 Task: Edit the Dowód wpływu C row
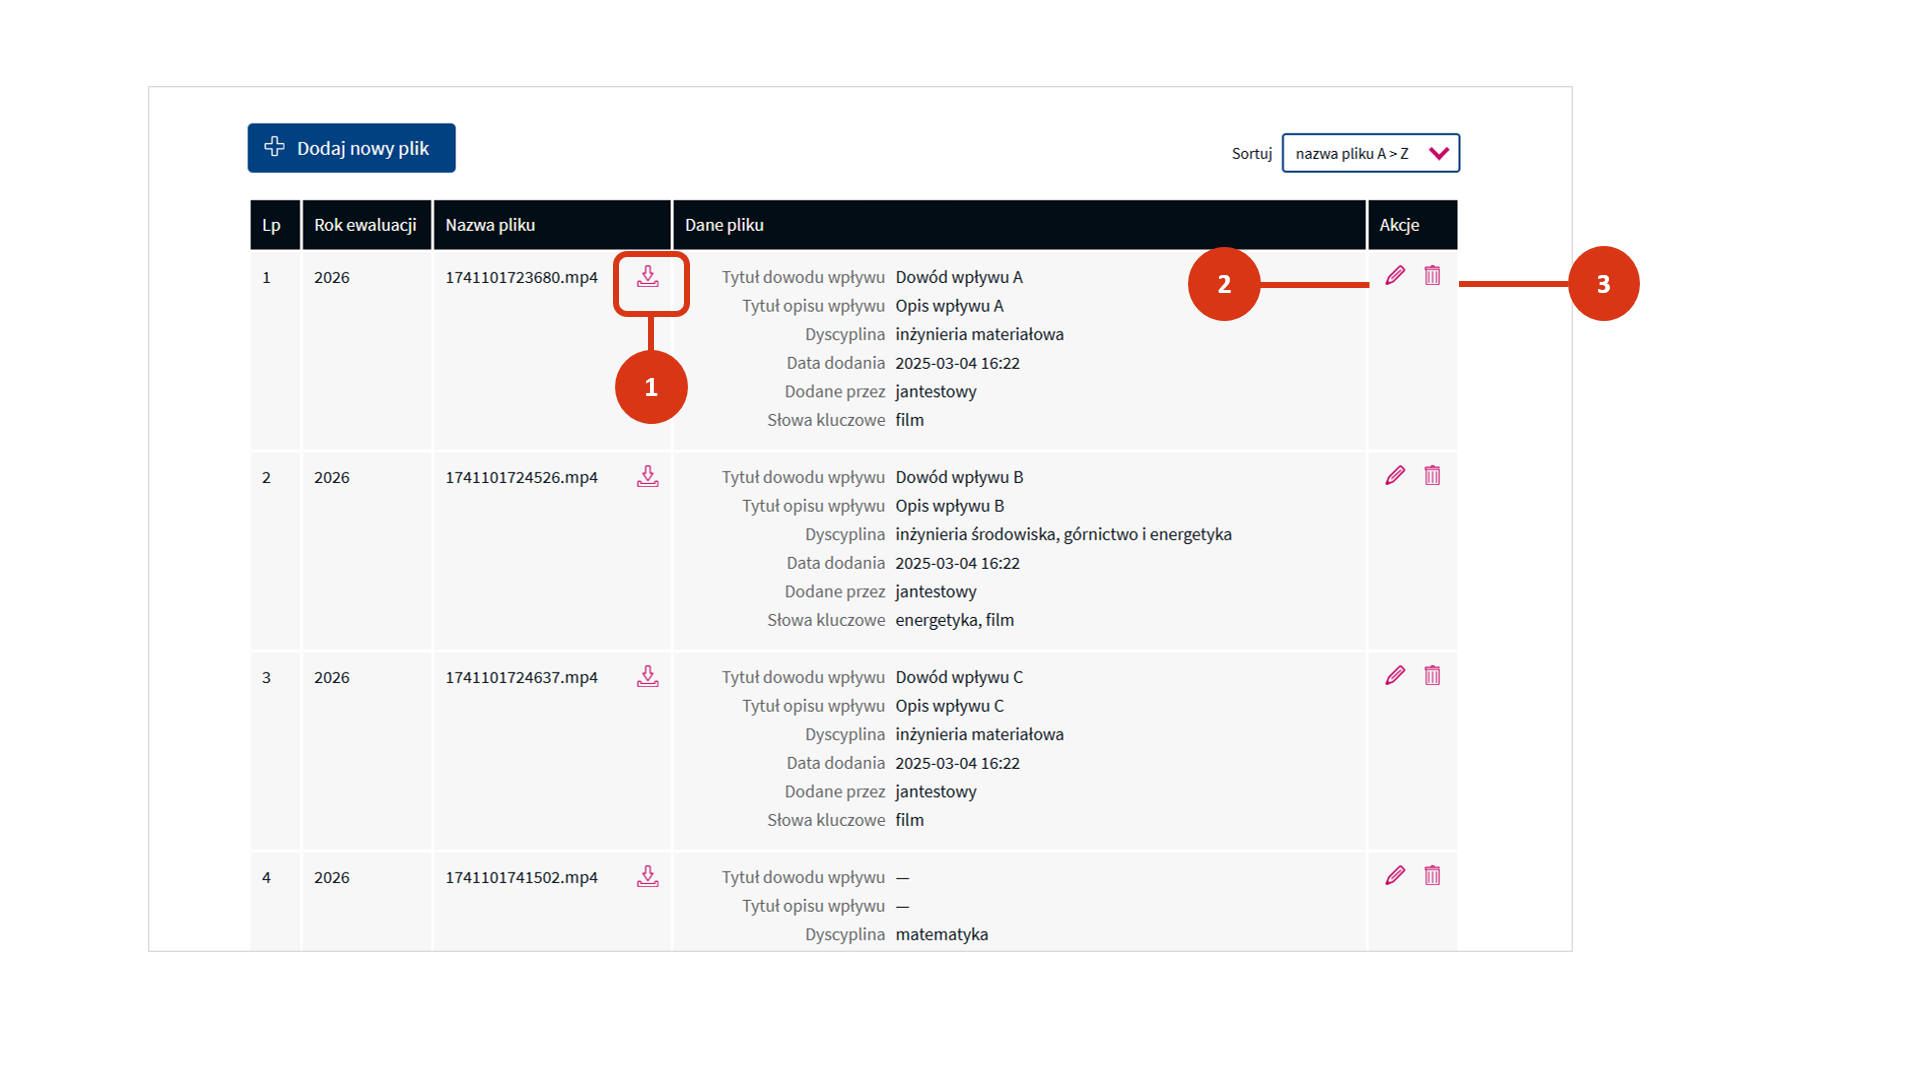point(1395,676)
